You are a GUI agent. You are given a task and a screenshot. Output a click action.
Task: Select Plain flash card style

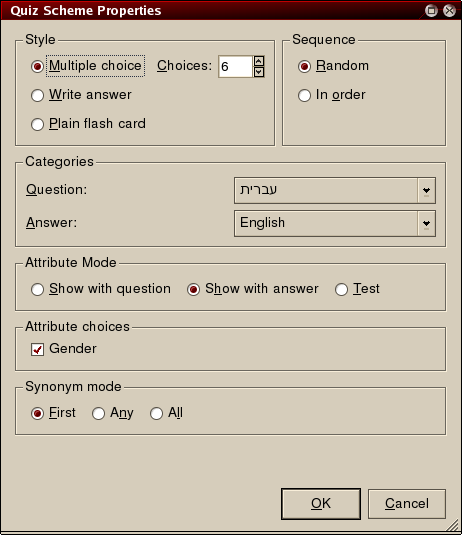(x=37, y=124)
